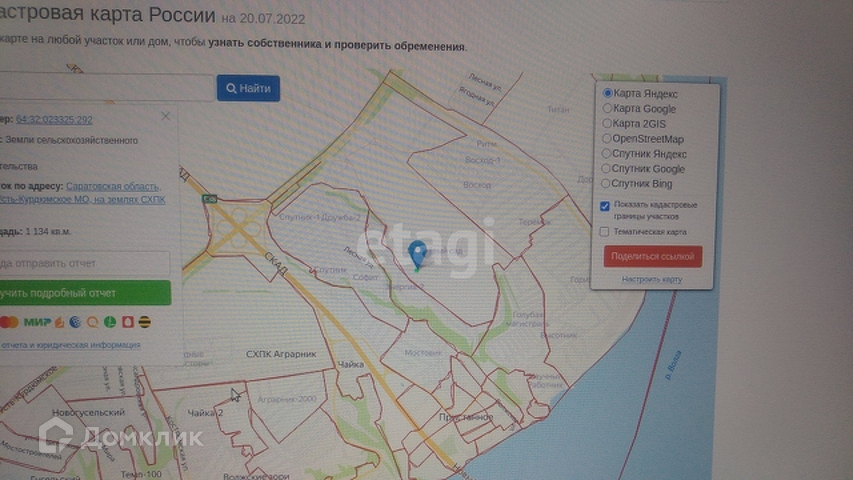Open the Саратовская область address link
Screen dimensions: 853x480
coord(113,186)
